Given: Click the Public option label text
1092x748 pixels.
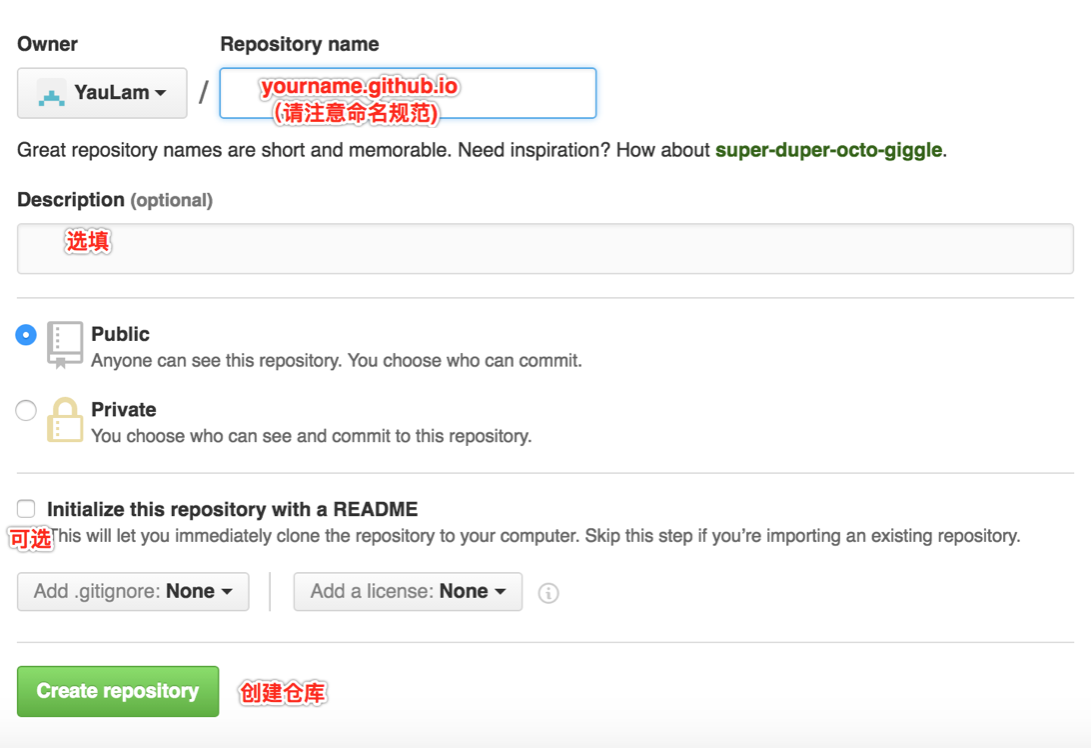Looking at the screenshot, I should [x=120, y=334].
